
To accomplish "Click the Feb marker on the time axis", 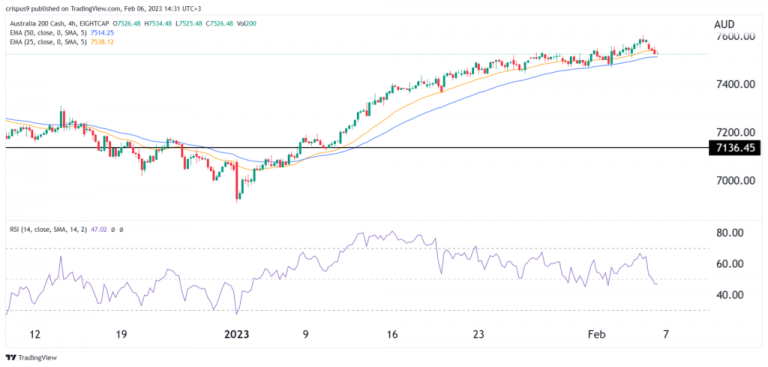I will pyautogui.click(x=598, y=335).
